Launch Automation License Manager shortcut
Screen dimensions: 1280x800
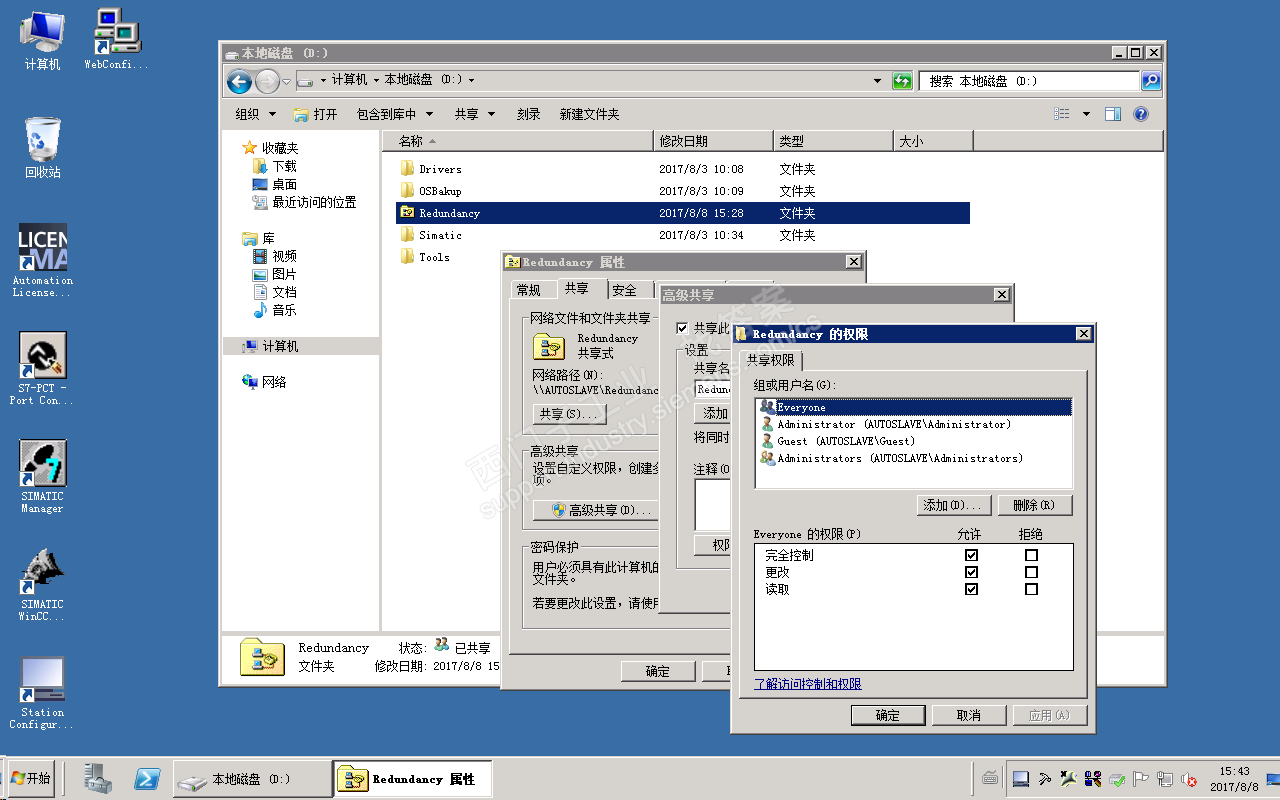[42, 260]
